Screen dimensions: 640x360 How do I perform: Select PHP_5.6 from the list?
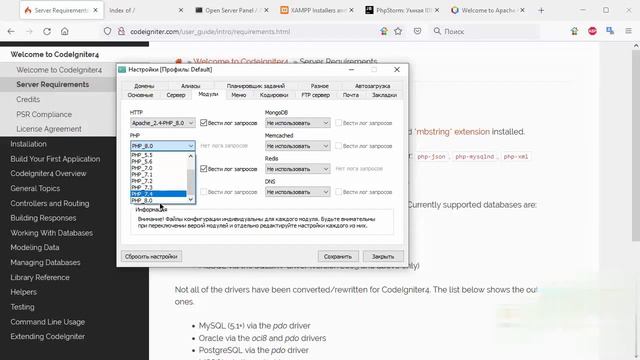[158, 162]
